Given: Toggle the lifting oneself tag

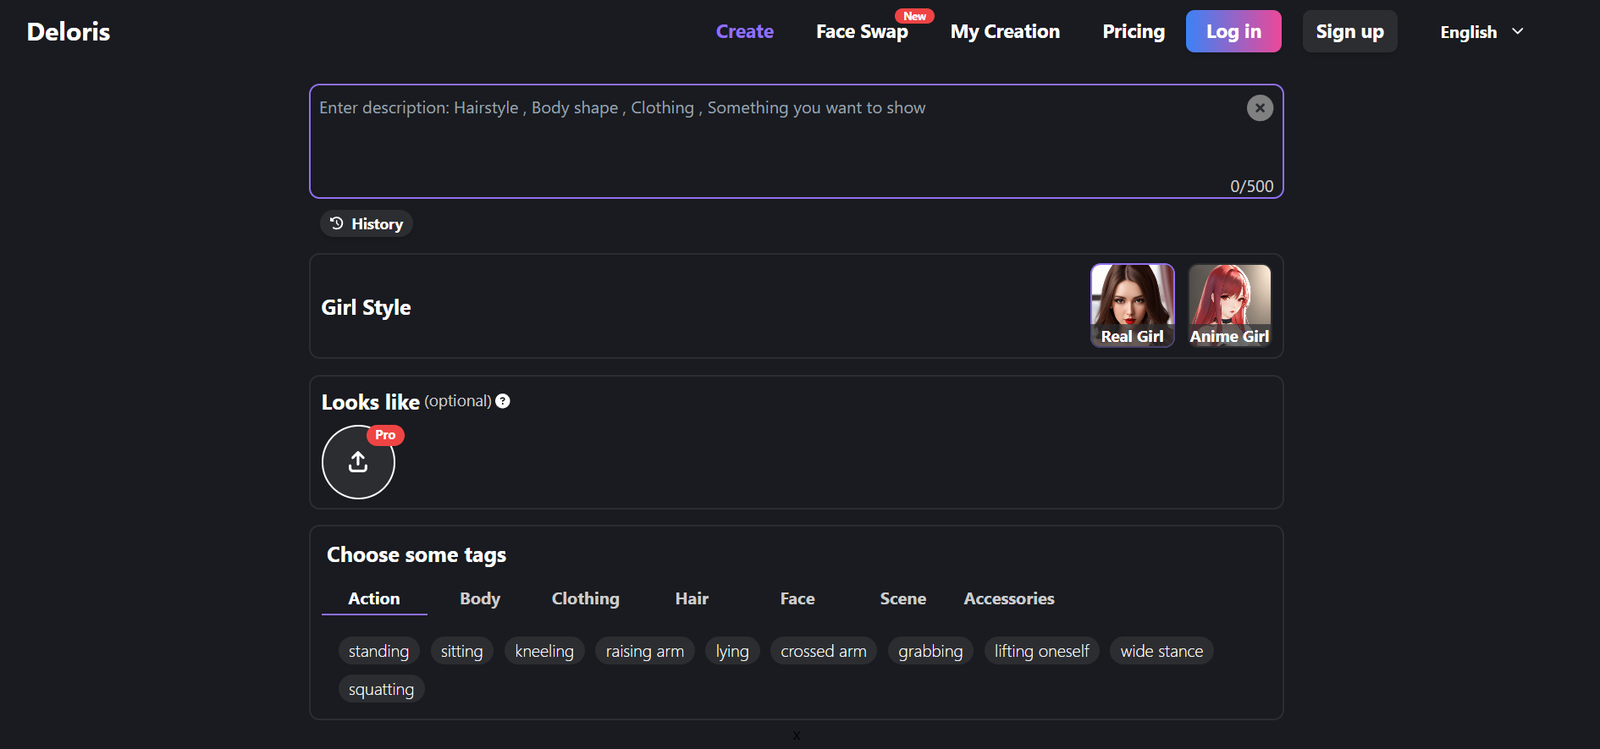Looking at the screenshot, I should pyautogui.click(x=1042, y=651).
